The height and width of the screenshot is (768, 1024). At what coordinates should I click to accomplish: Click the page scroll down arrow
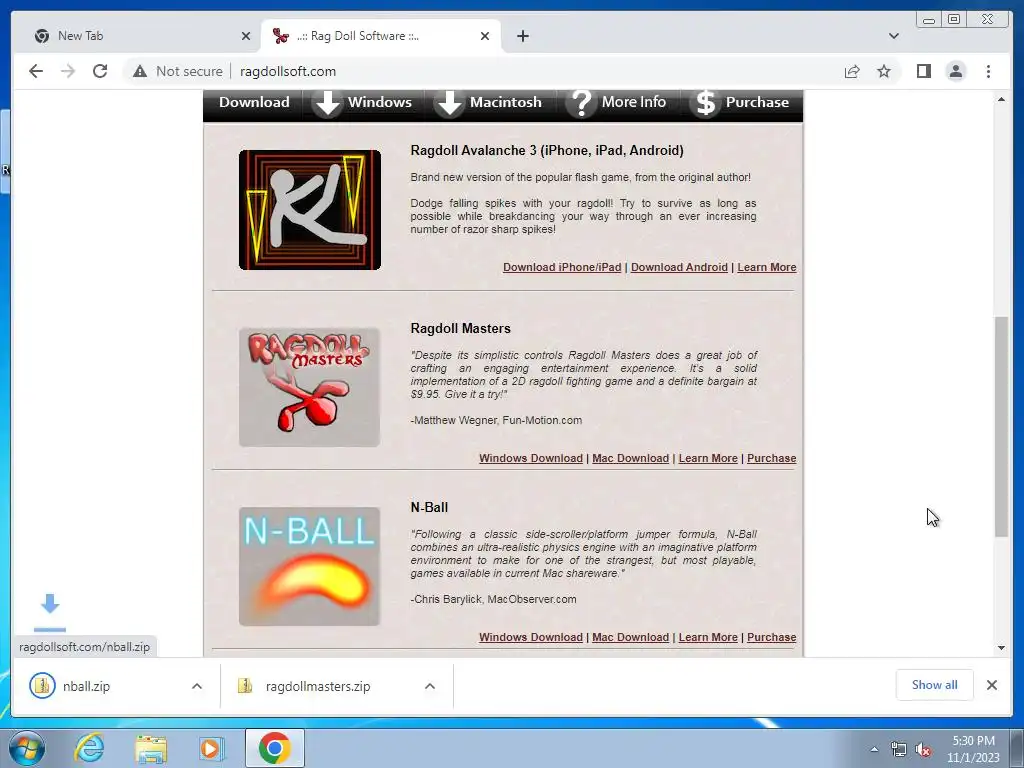tap(1001, 648)
